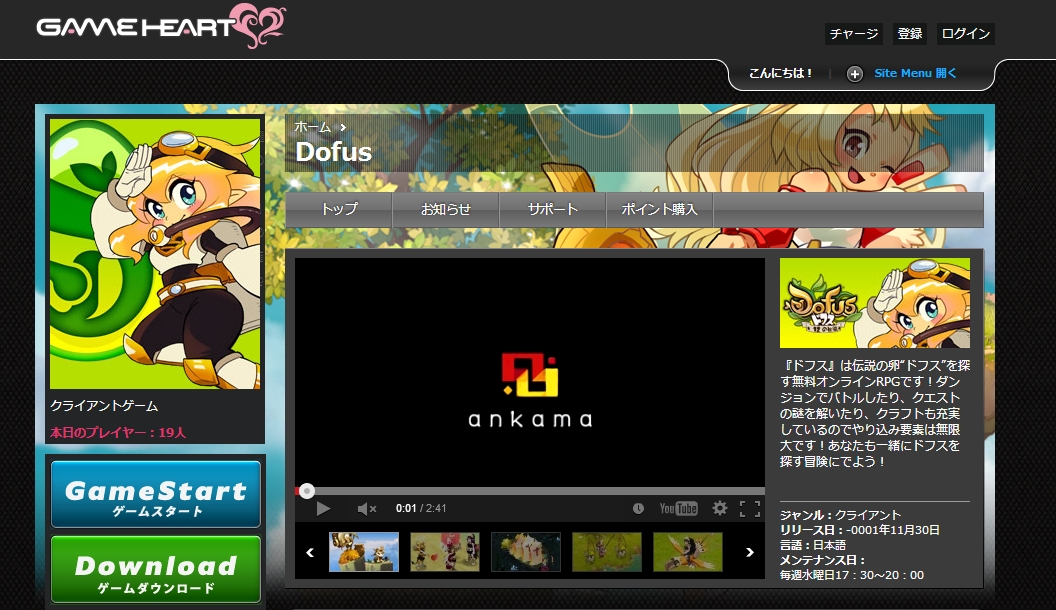Screen dimensions: 1056x610
Task: Click the リリース日 release date line
Action: (x=859, y=530)
